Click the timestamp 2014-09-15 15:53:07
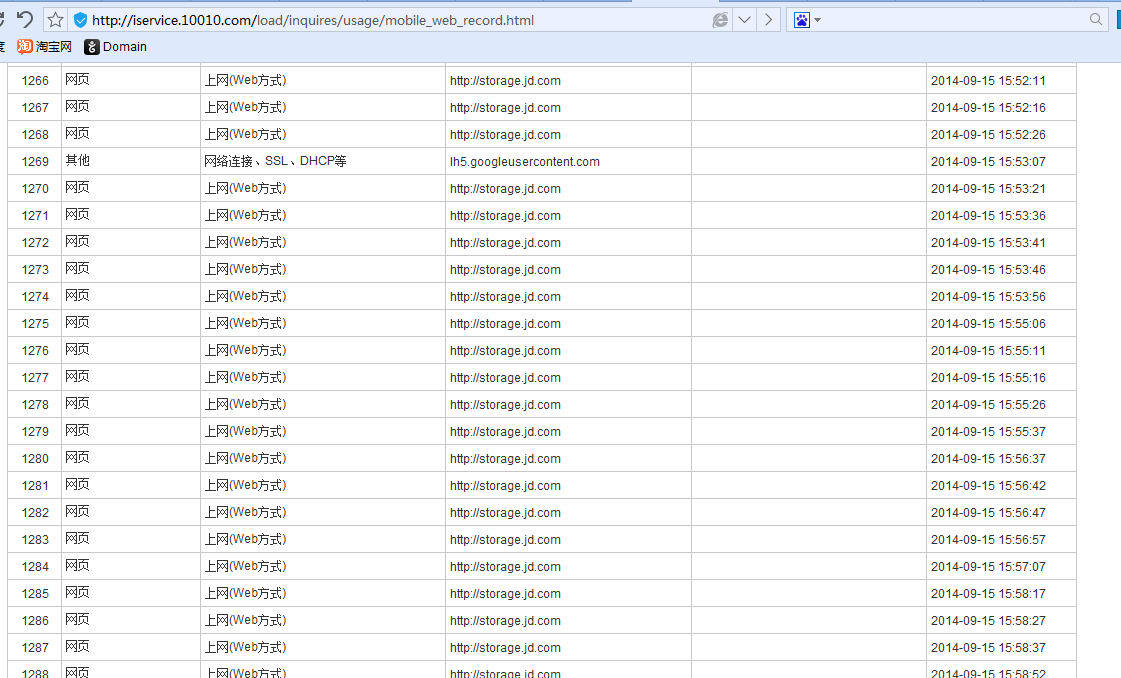This screenshot has width=1121, height=678. pos(988,162)
